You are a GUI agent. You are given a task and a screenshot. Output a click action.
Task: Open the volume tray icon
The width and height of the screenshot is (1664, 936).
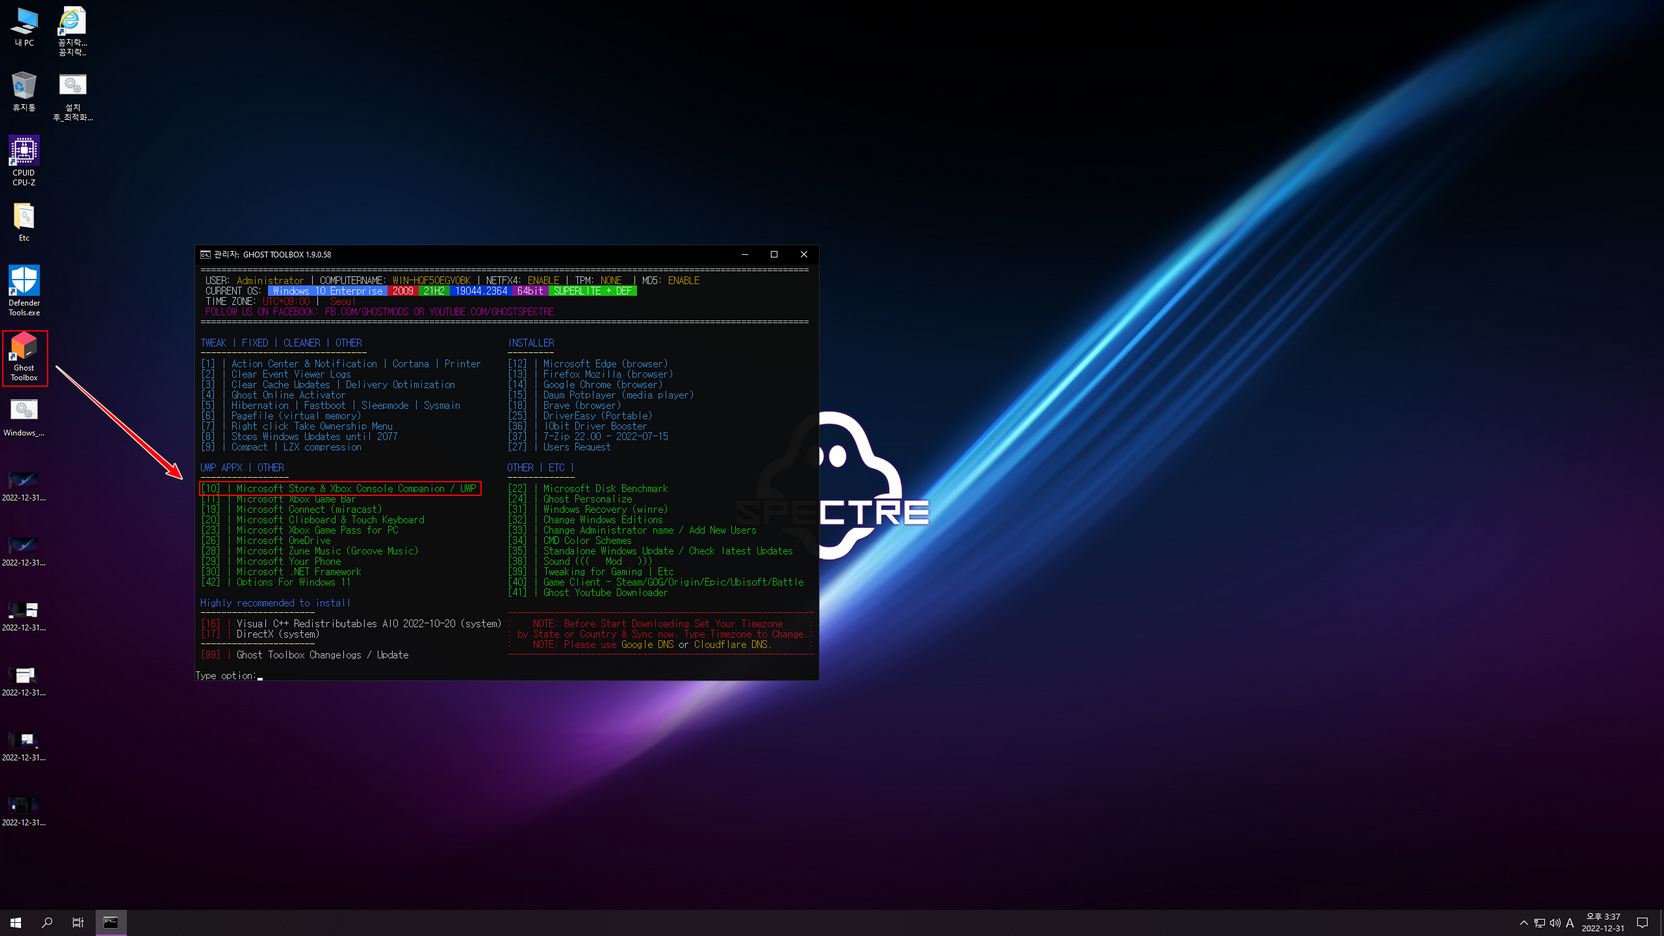coord(1555,923)
